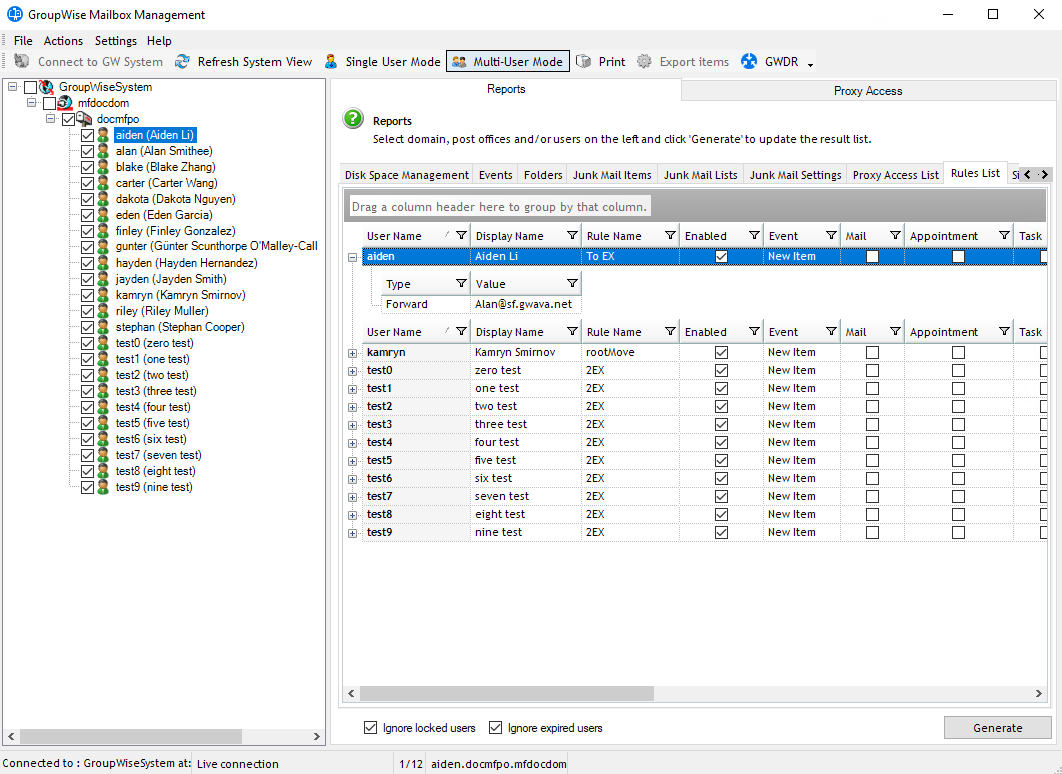Click the Refresh System View icon

pyautogui.click(x=182, y=61)
